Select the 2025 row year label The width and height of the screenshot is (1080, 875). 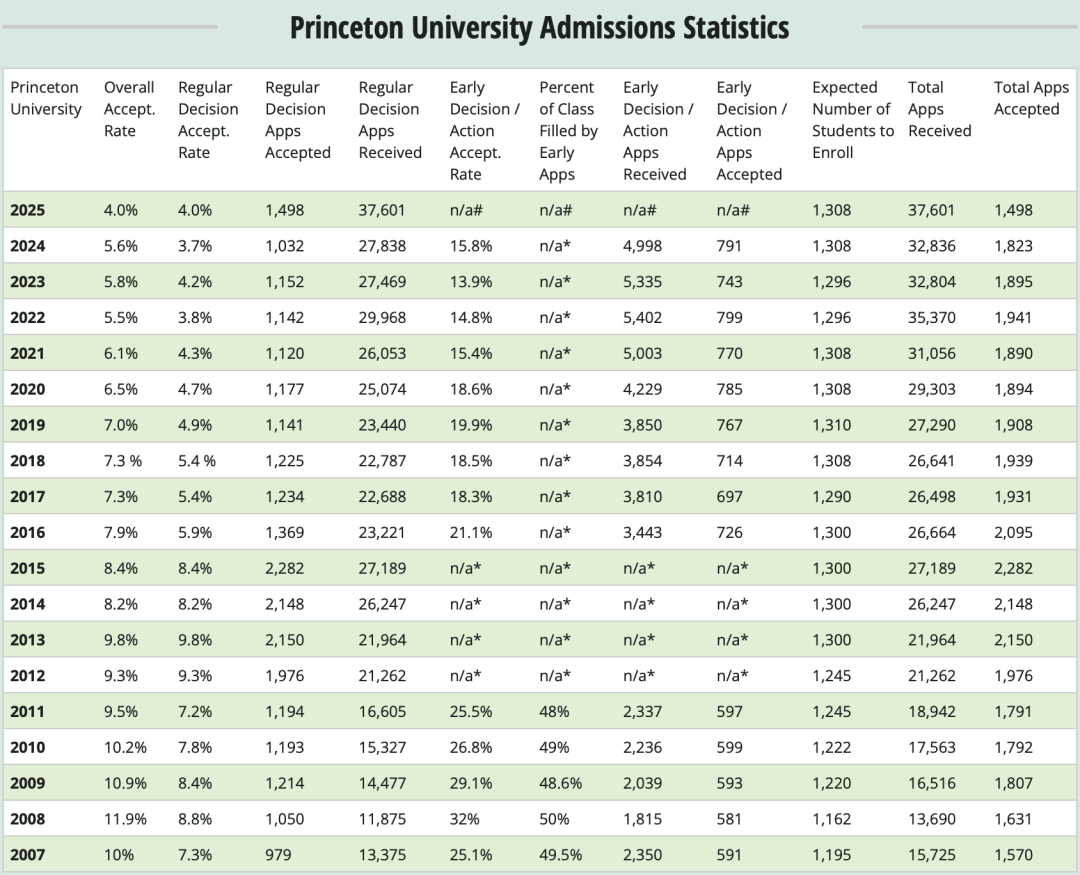28,210
